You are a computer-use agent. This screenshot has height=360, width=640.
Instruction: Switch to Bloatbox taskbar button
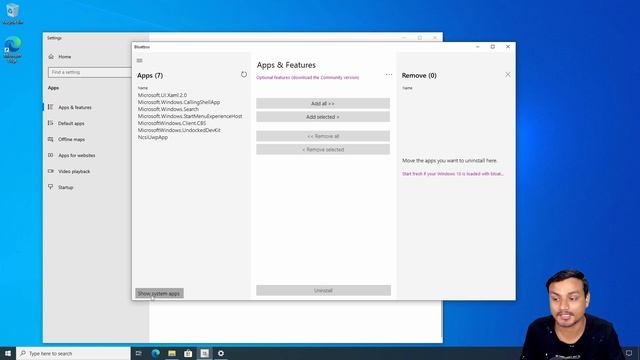point(204,353)
